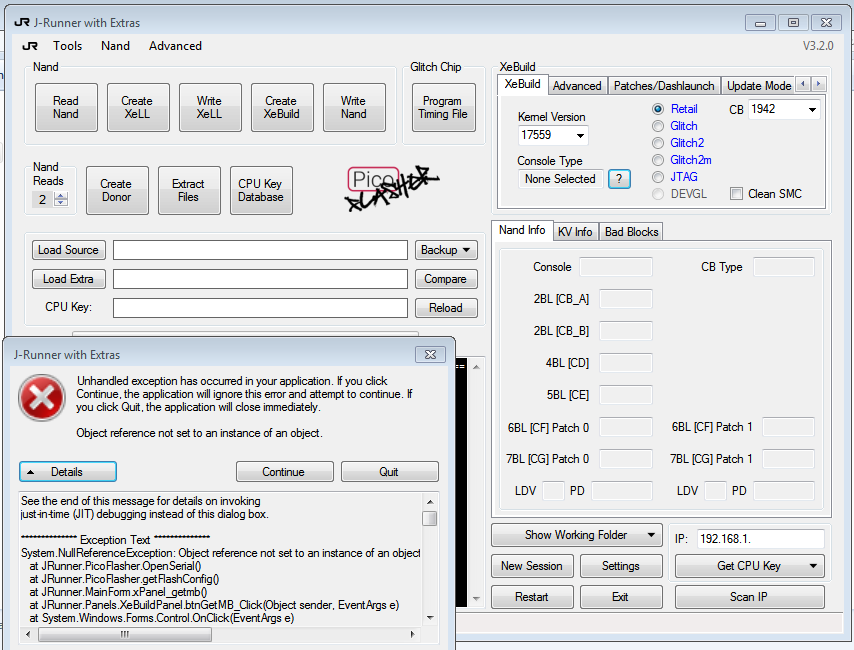
Task: Start a New Session
Action: [532, 566]
